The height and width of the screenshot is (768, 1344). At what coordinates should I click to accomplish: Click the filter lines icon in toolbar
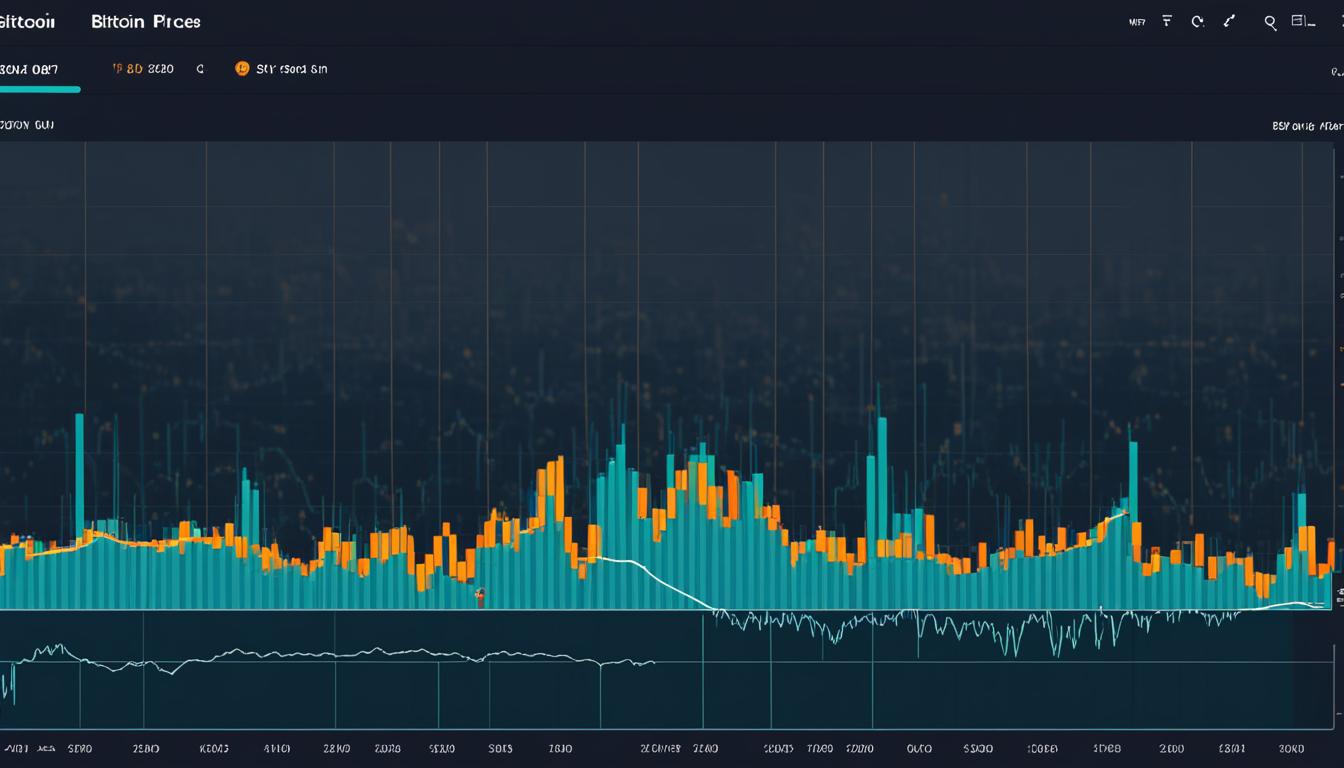point(1167,21)
